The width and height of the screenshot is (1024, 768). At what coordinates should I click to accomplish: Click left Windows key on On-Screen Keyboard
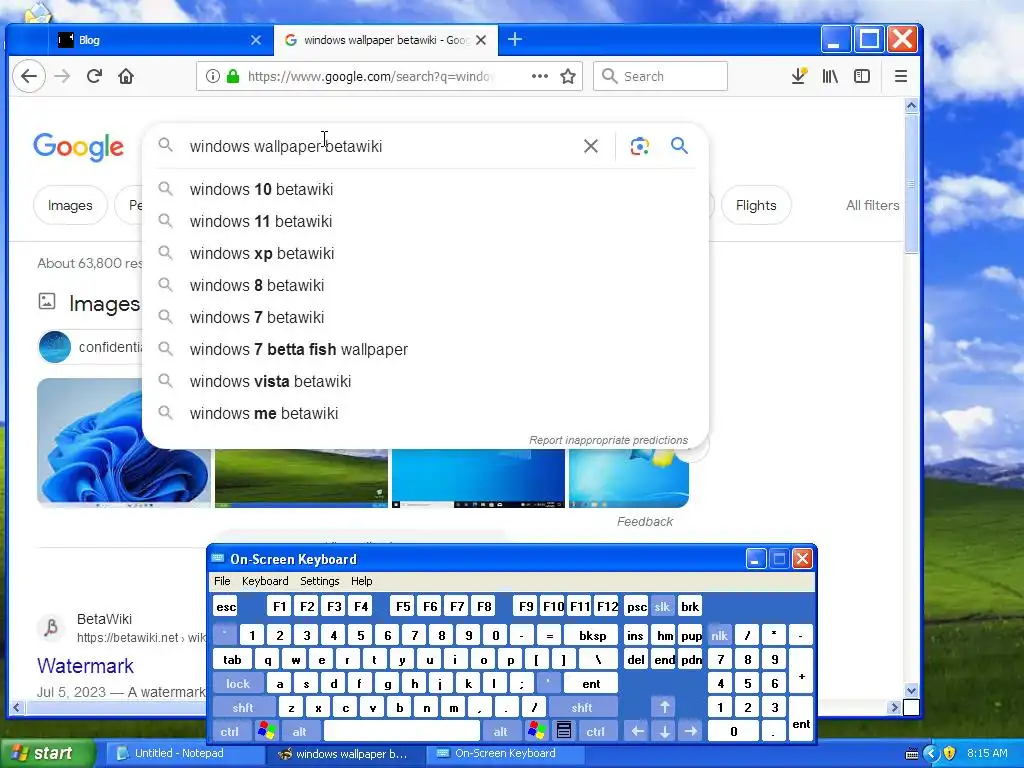tap(266, 731)
